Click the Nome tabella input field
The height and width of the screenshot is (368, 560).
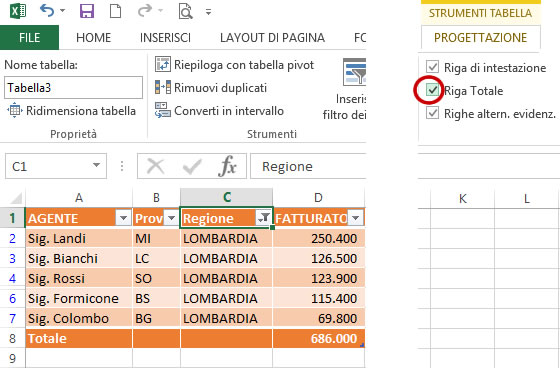pos(73,88)
